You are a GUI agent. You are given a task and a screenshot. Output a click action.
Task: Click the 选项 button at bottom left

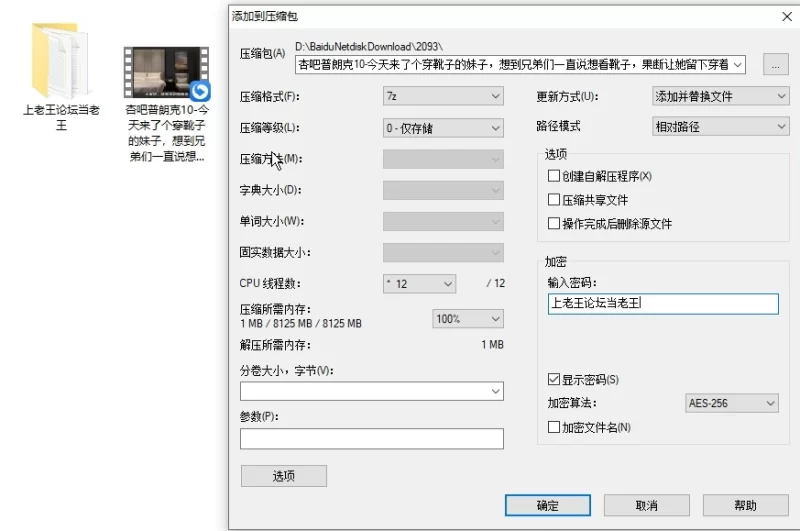283,476
